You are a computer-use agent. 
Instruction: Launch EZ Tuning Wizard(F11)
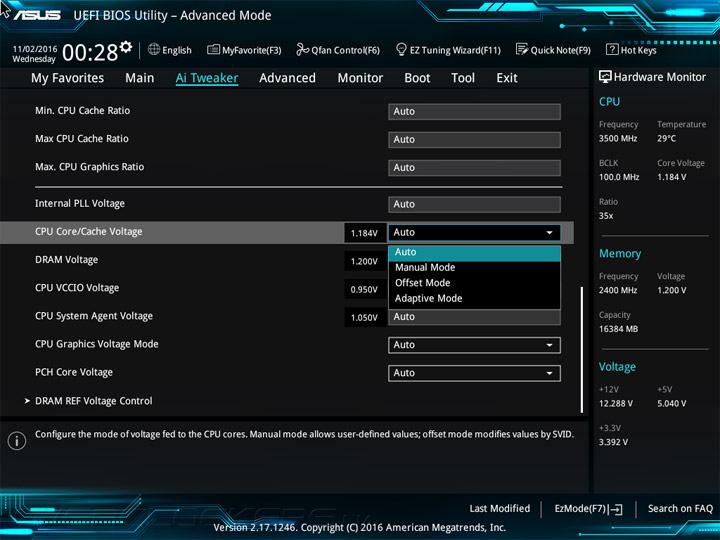pos(448,50)
